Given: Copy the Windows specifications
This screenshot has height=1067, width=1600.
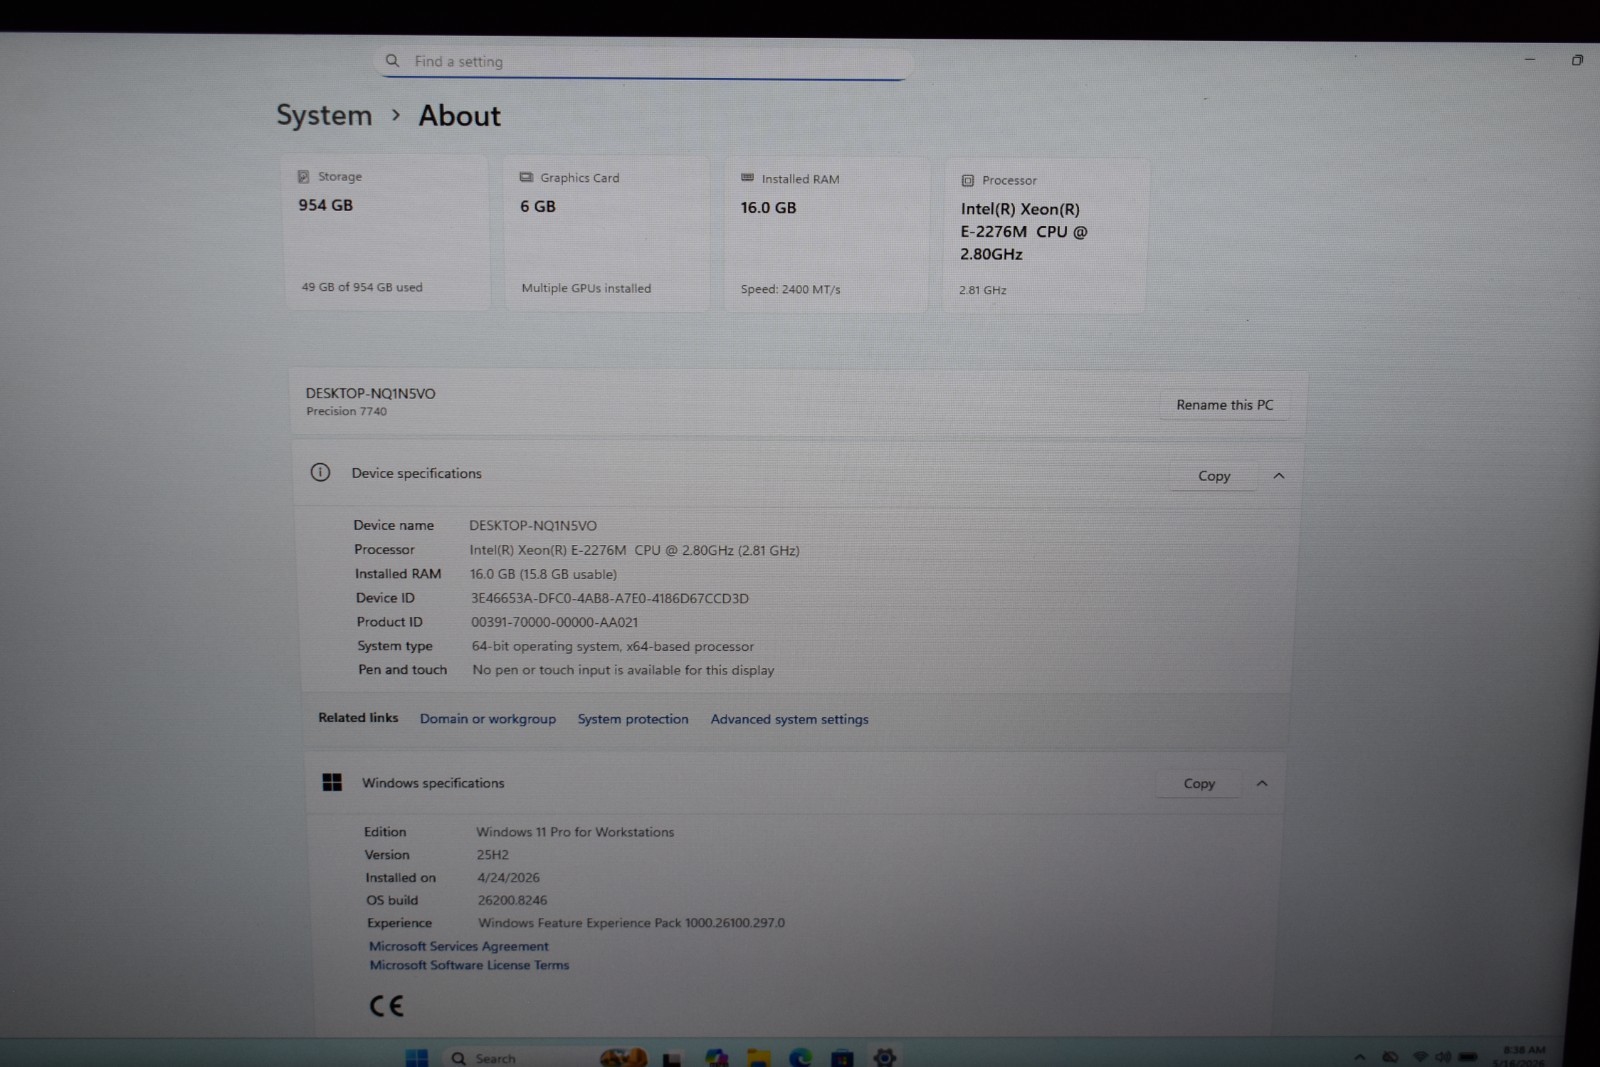Looking at the screenshot, I should [1199, 784].
